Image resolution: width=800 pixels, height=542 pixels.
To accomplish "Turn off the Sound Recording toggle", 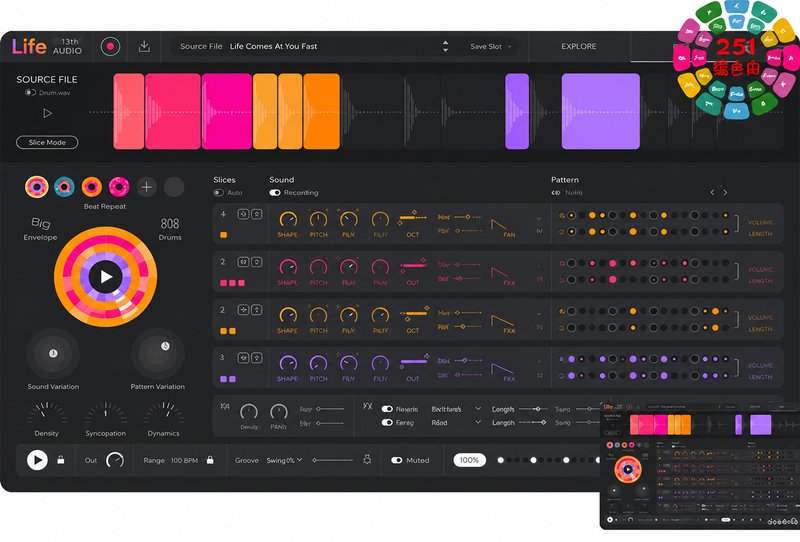I will point(275,192).
